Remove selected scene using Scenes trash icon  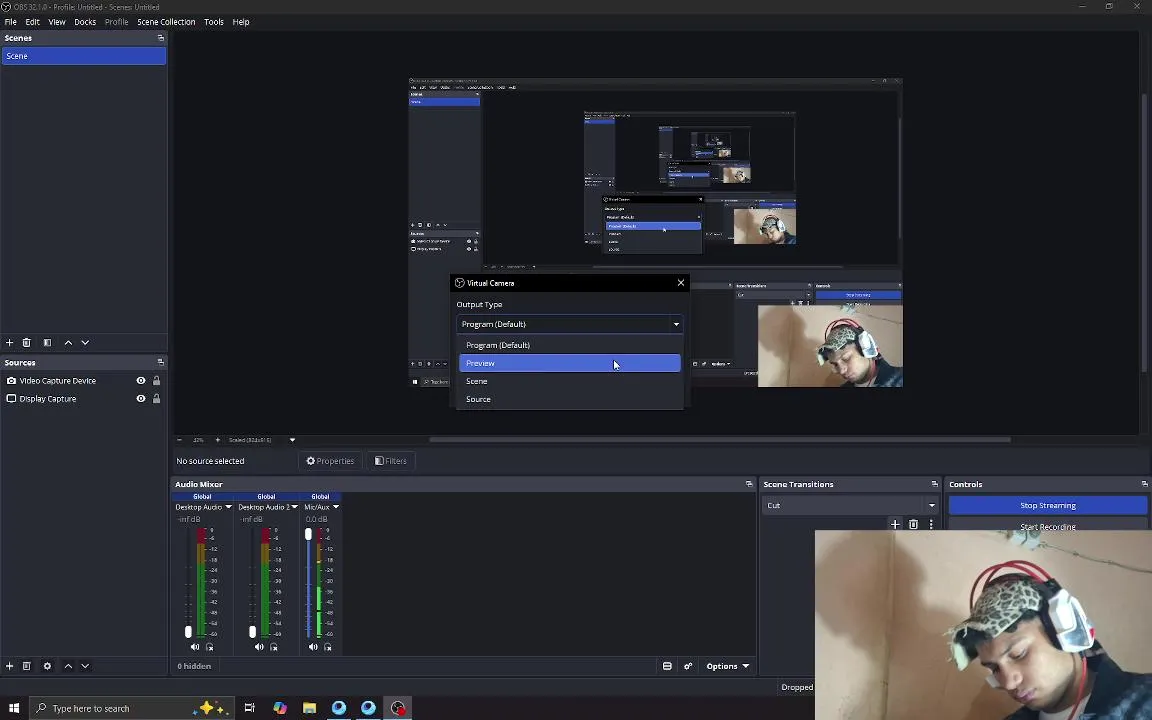[26, 342]
